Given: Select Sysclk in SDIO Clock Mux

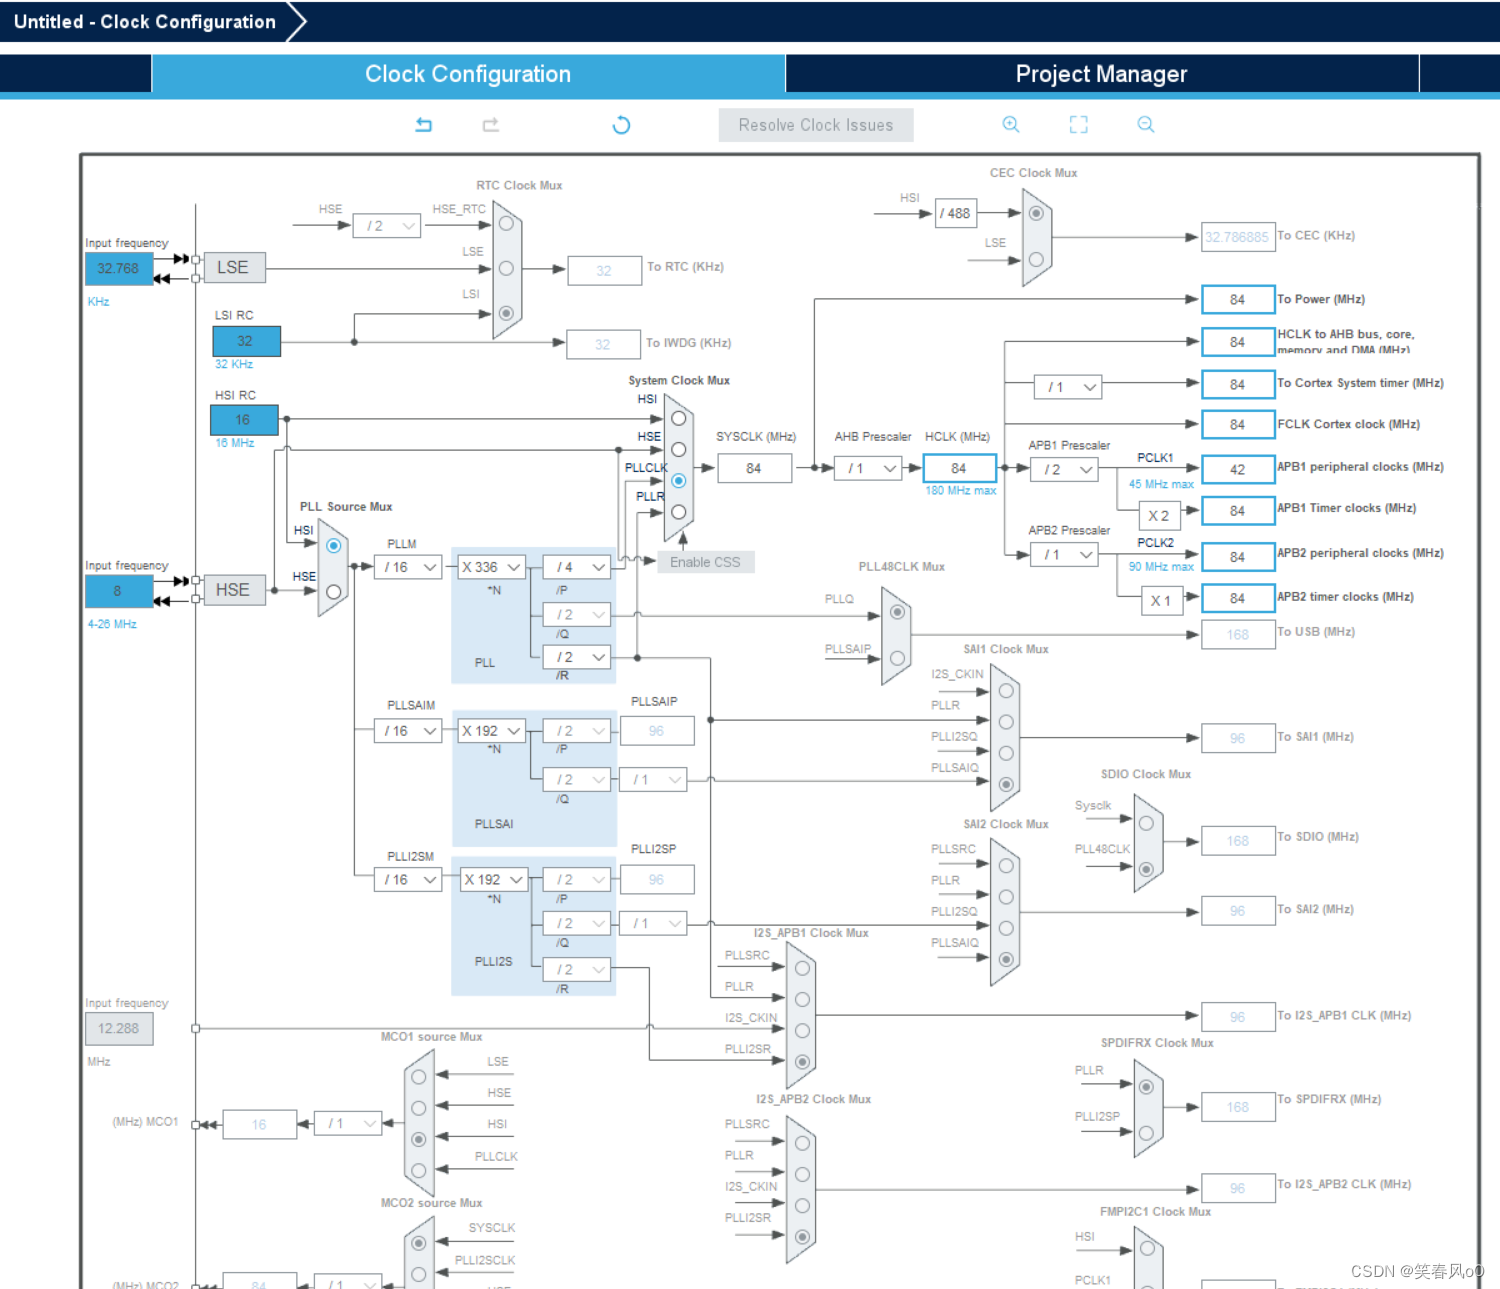Looking at the screenshot, I should pos(1146,823).
